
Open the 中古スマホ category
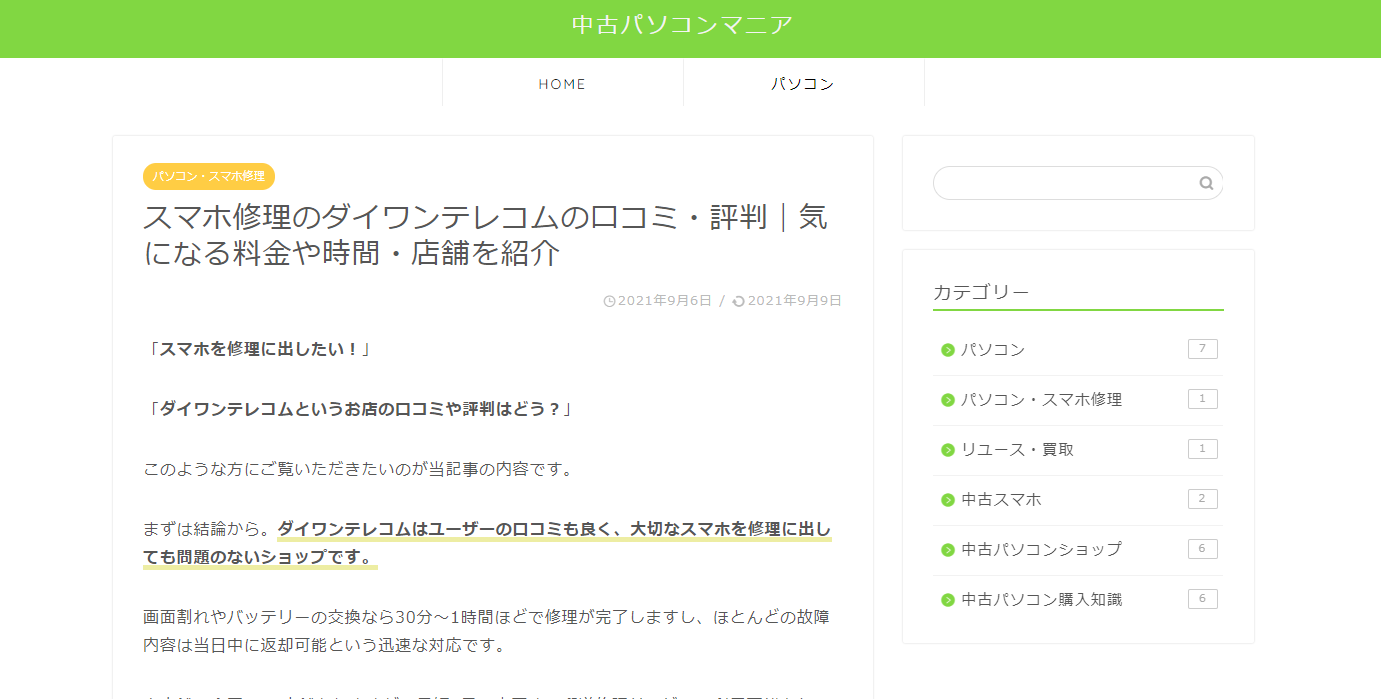[x=1001, y=500]
